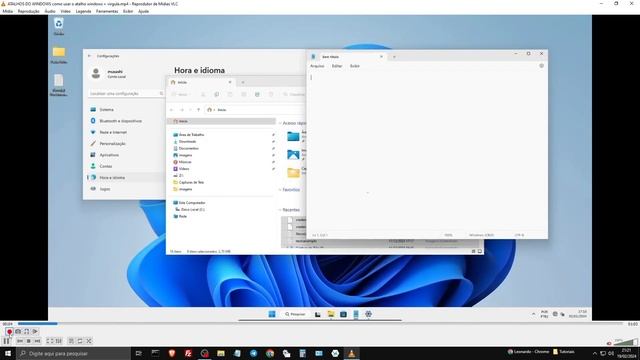The width and height of the screenshot is (640, 360).
Task: Show the VLC playlist
Action: point(71,341)
